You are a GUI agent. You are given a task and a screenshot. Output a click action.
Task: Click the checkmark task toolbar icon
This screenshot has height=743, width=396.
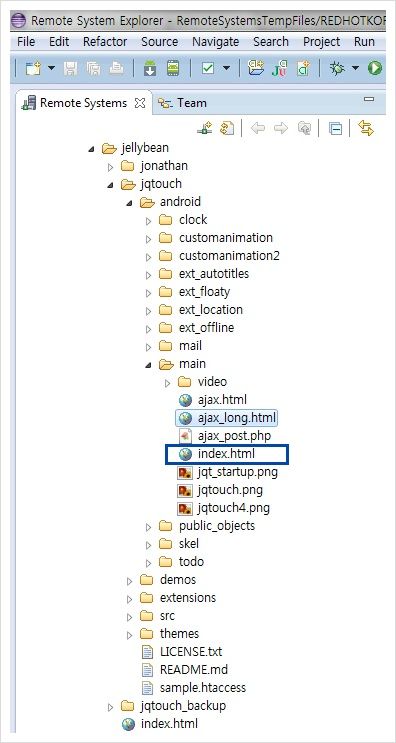(x=207, y=69)
